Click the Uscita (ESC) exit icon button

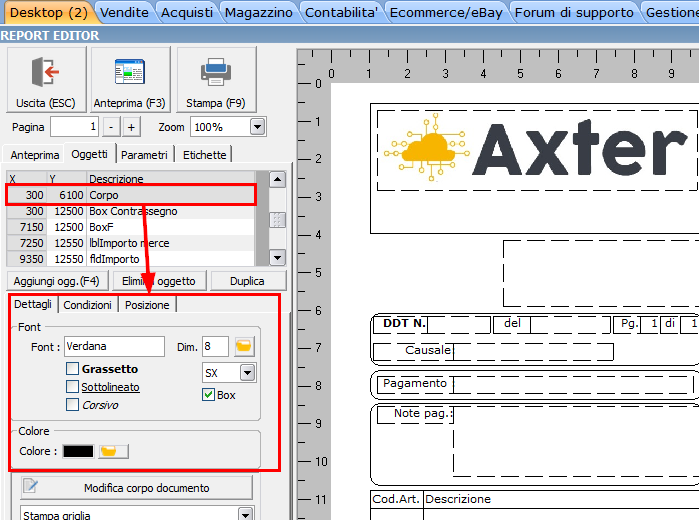[46, 79]
